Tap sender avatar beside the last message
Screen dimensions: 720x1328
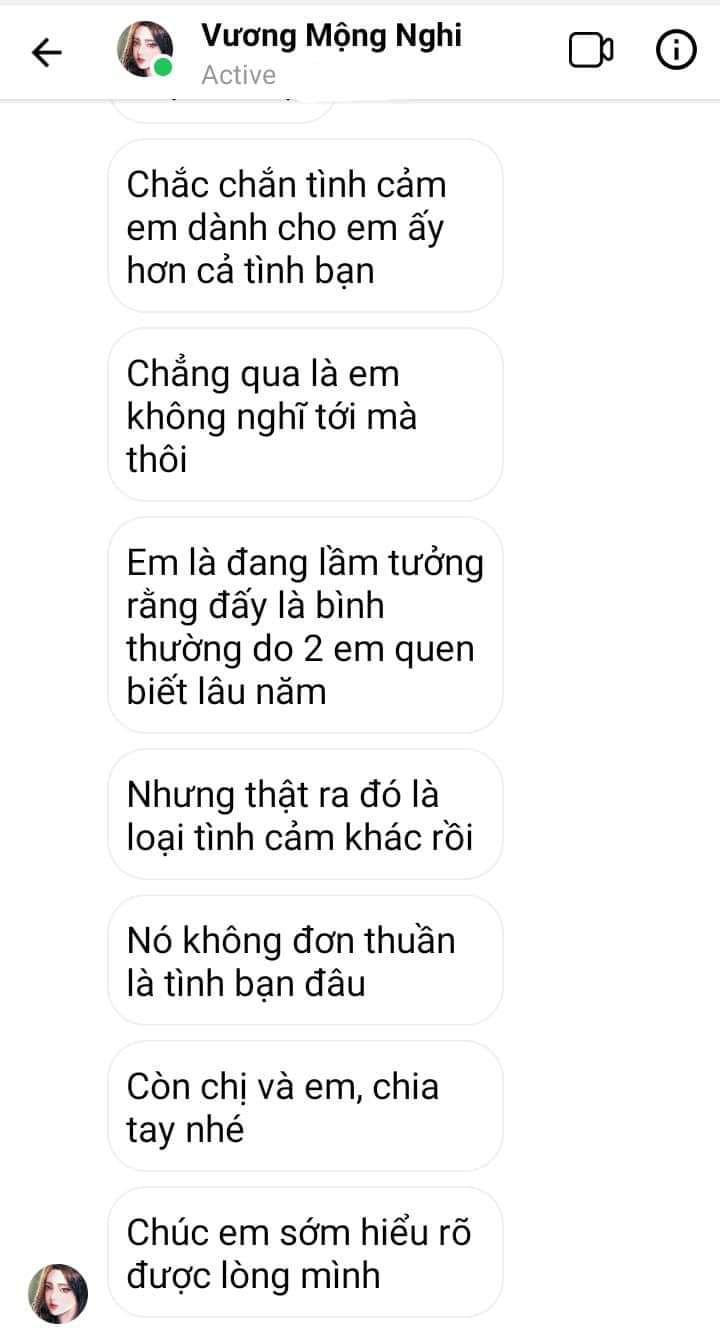point(58,1293)
